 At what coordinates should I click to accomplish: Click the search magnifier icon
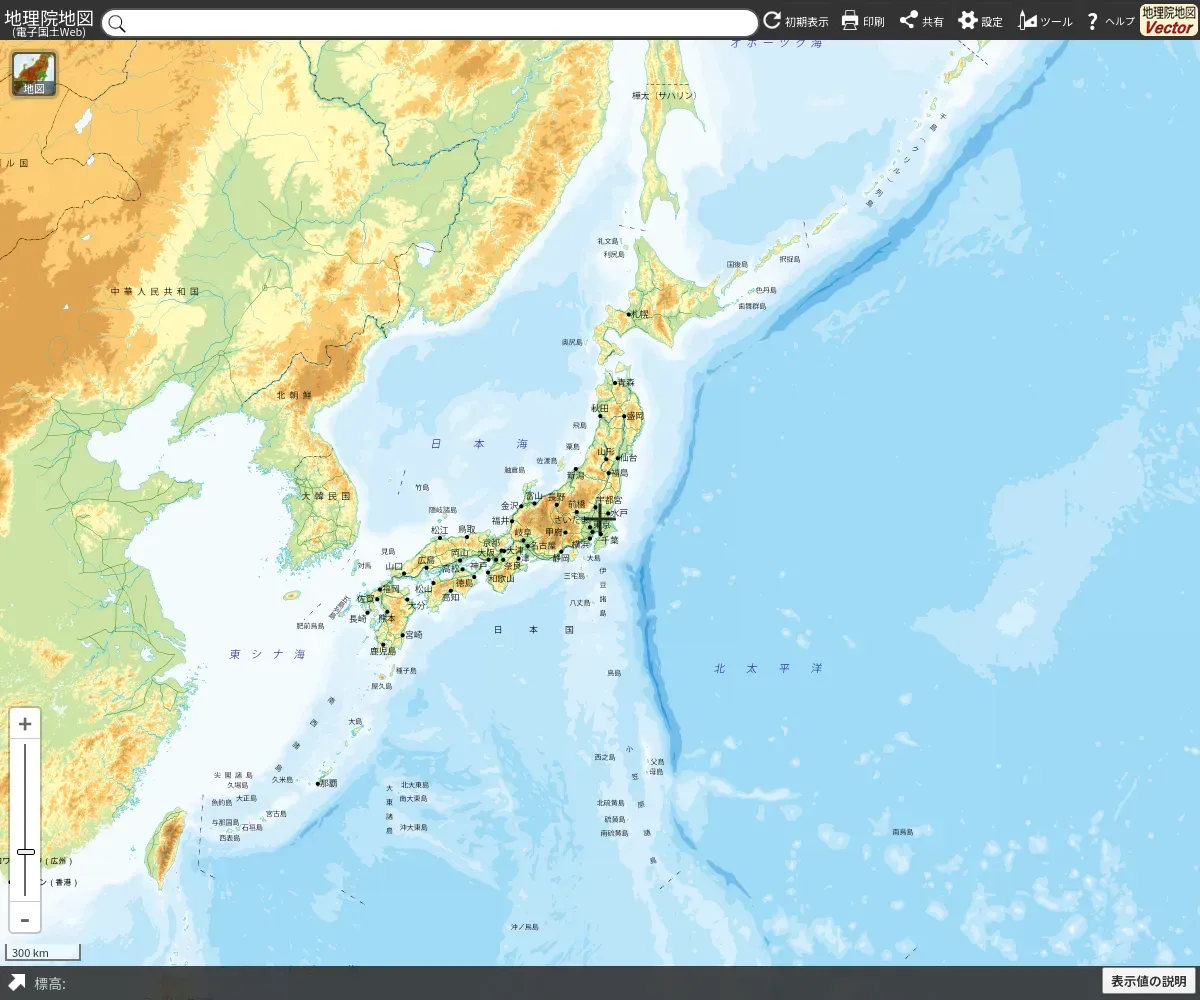(x=116, y=23)
